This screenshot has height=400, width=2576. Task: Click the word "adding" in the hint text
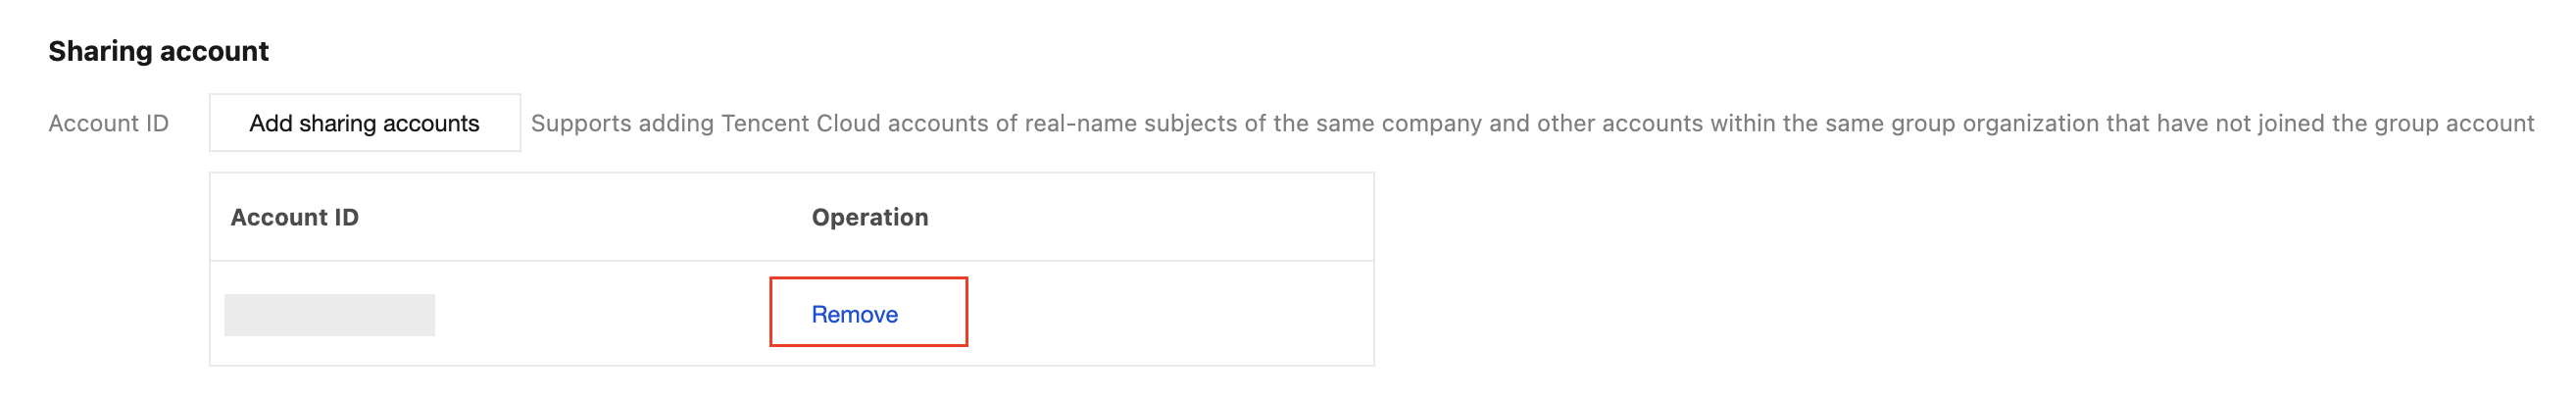(x=676, y=123)
